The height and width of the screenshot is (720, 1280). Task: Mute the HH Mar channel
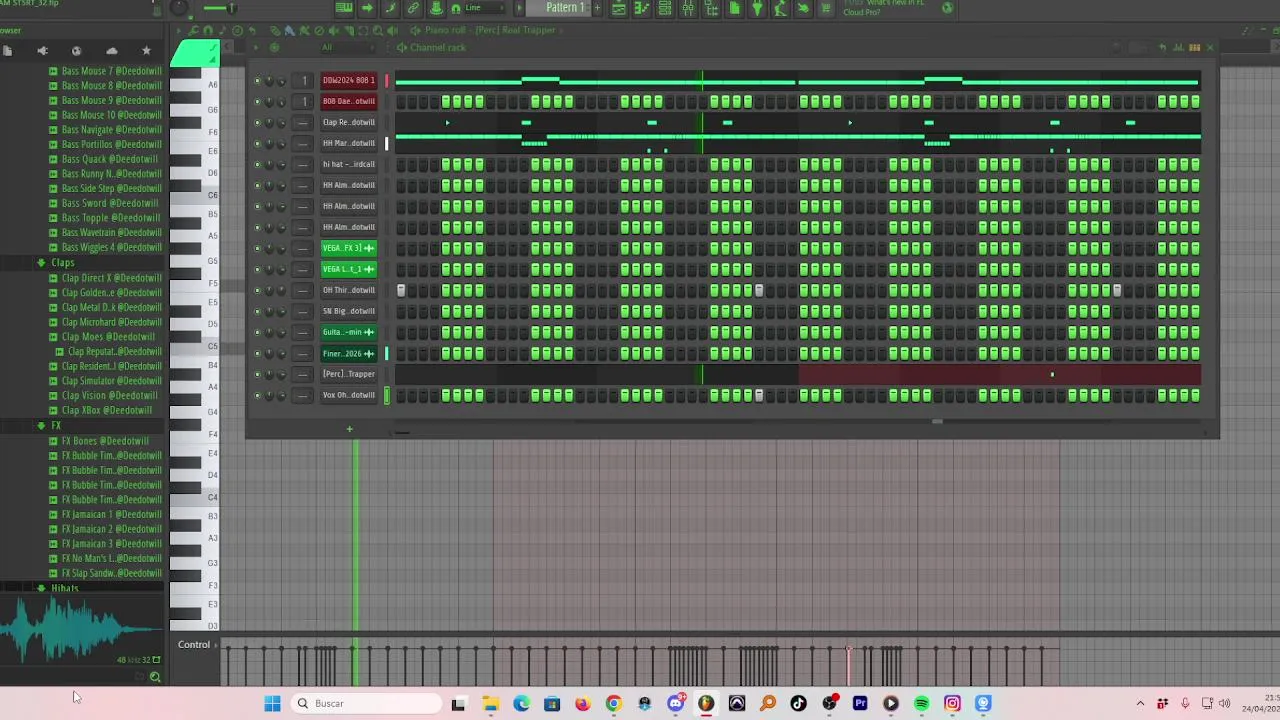257,143
